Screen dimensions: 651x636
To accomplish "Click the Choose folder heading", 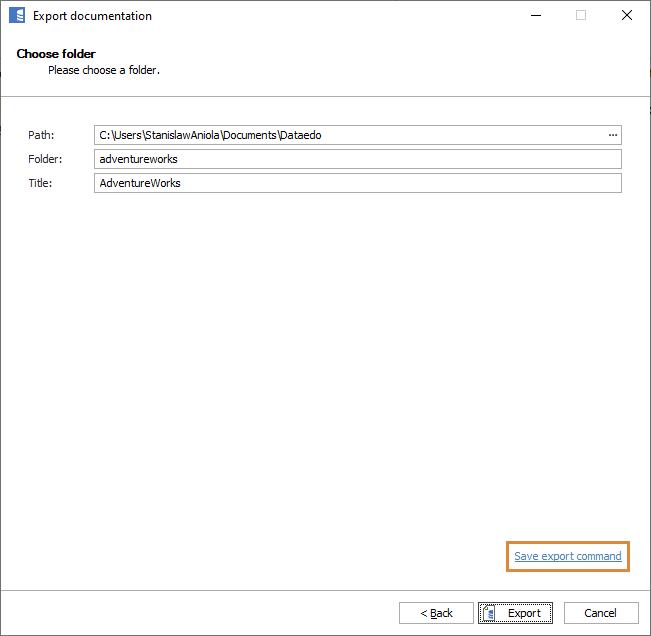I will pyautogui.click(x=56, y=54).
